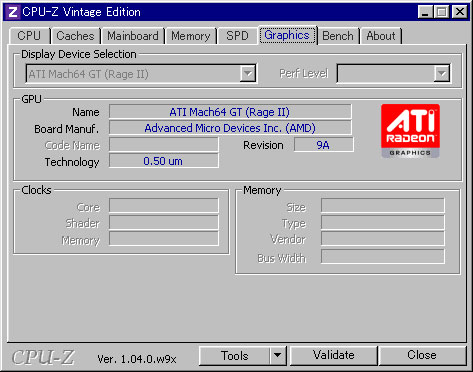
Task: Click the Technology label
Action: [72, 162]
